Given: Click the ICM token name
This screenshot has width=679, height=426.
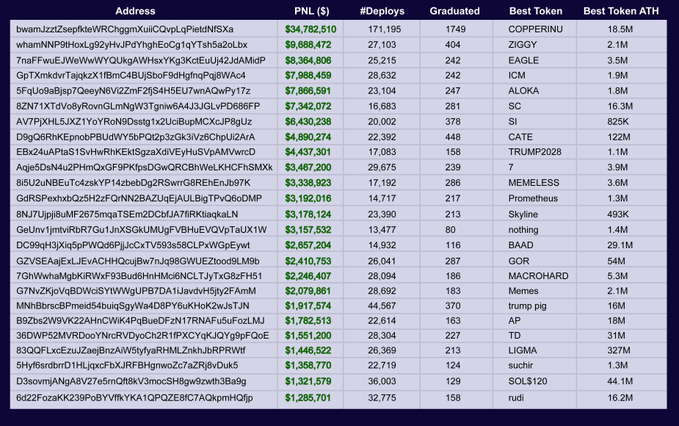Looking at the screenshot, I should click(517, 75).
